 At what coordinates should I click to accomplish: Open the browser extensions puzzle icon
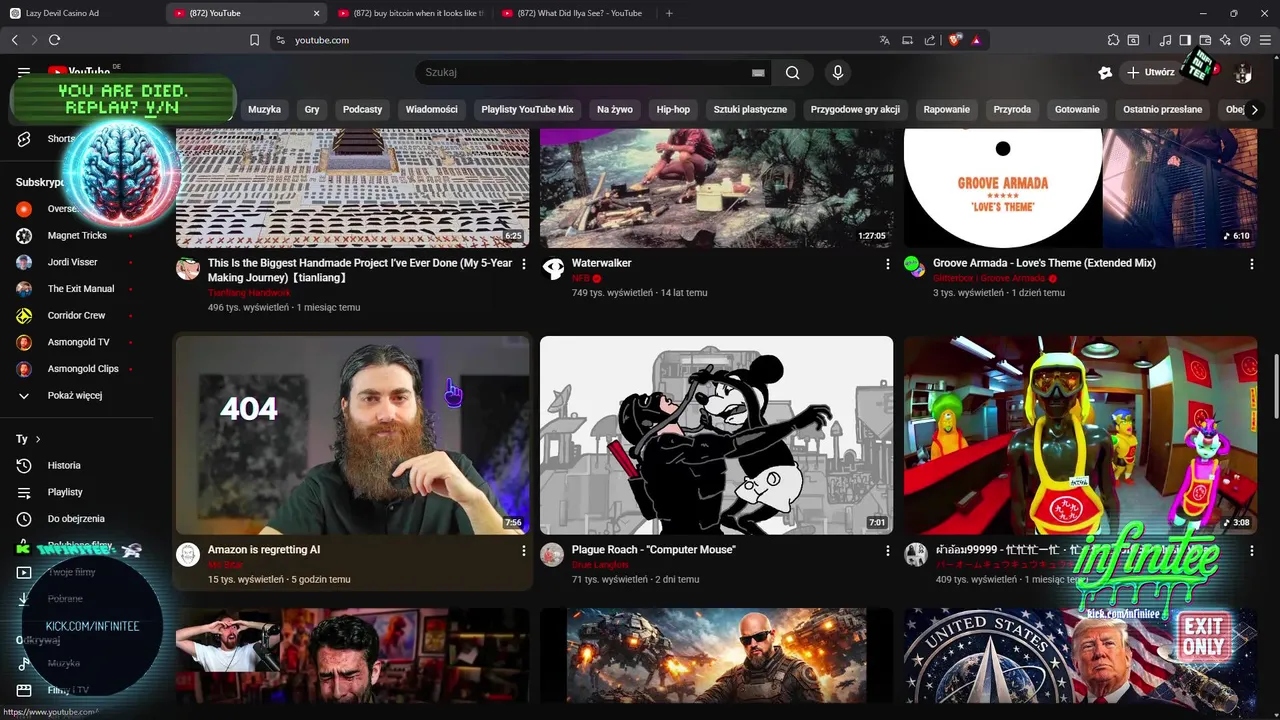(x=1113, y=40)
